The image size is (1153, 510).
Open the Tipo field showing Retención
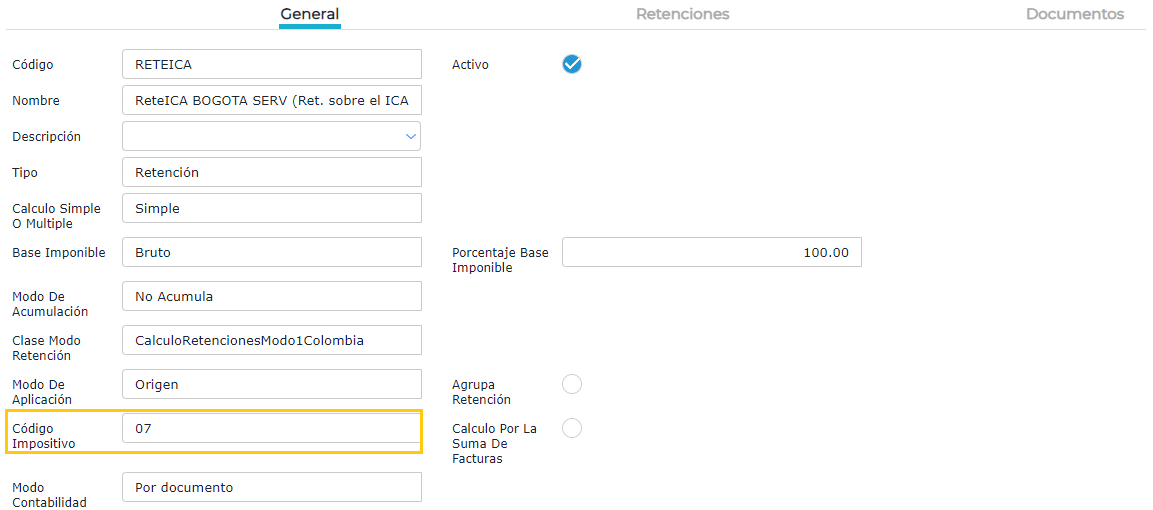(x=271, y=172)
